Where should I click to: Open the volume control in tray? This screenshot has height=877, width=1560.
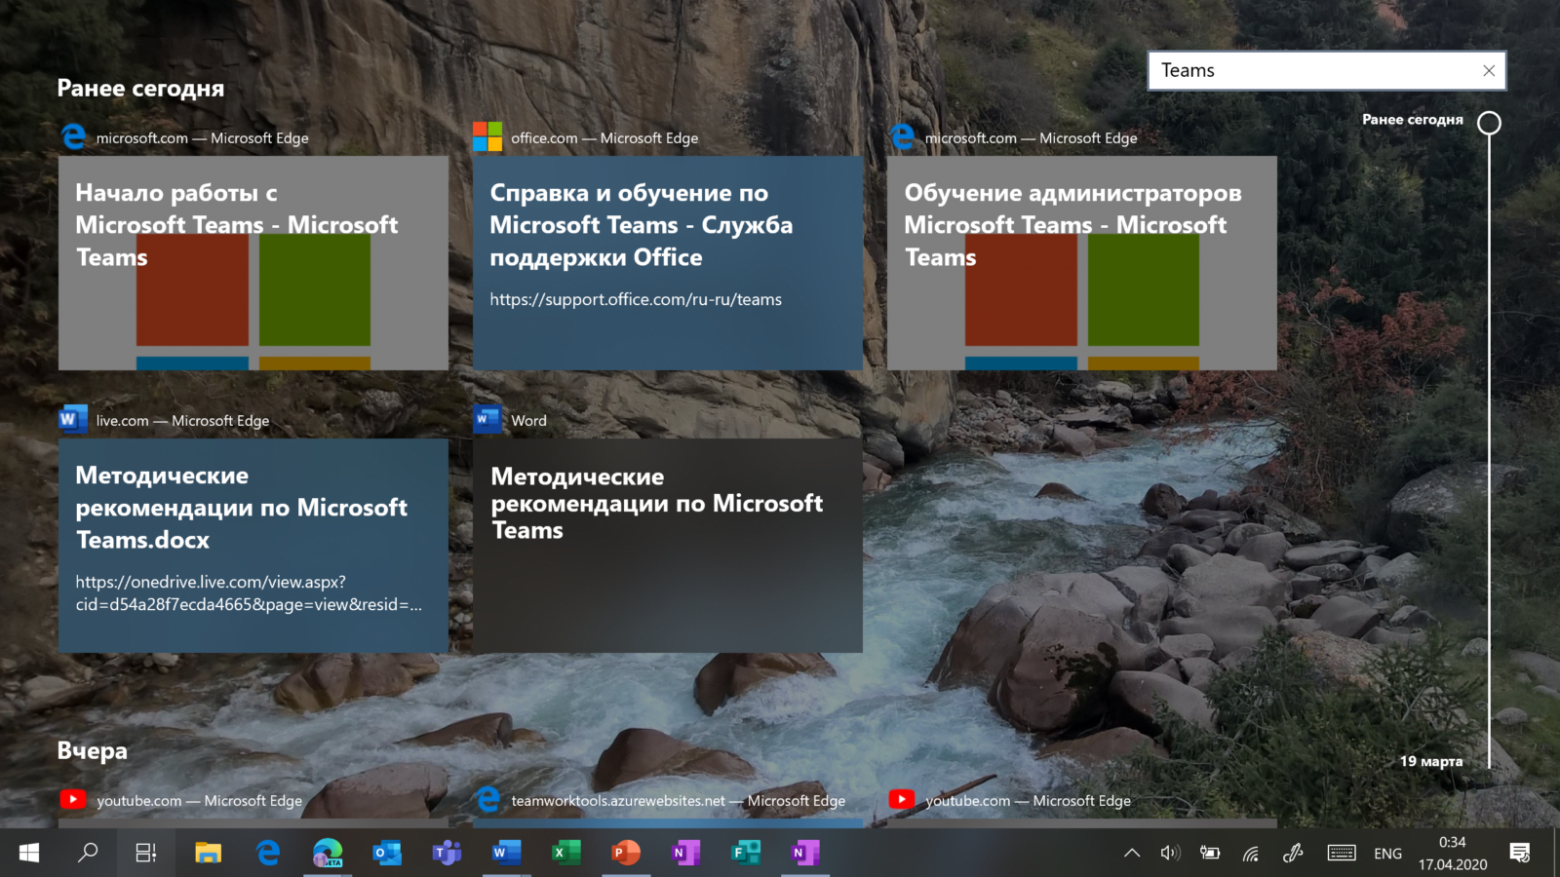tap(1170, 853)
